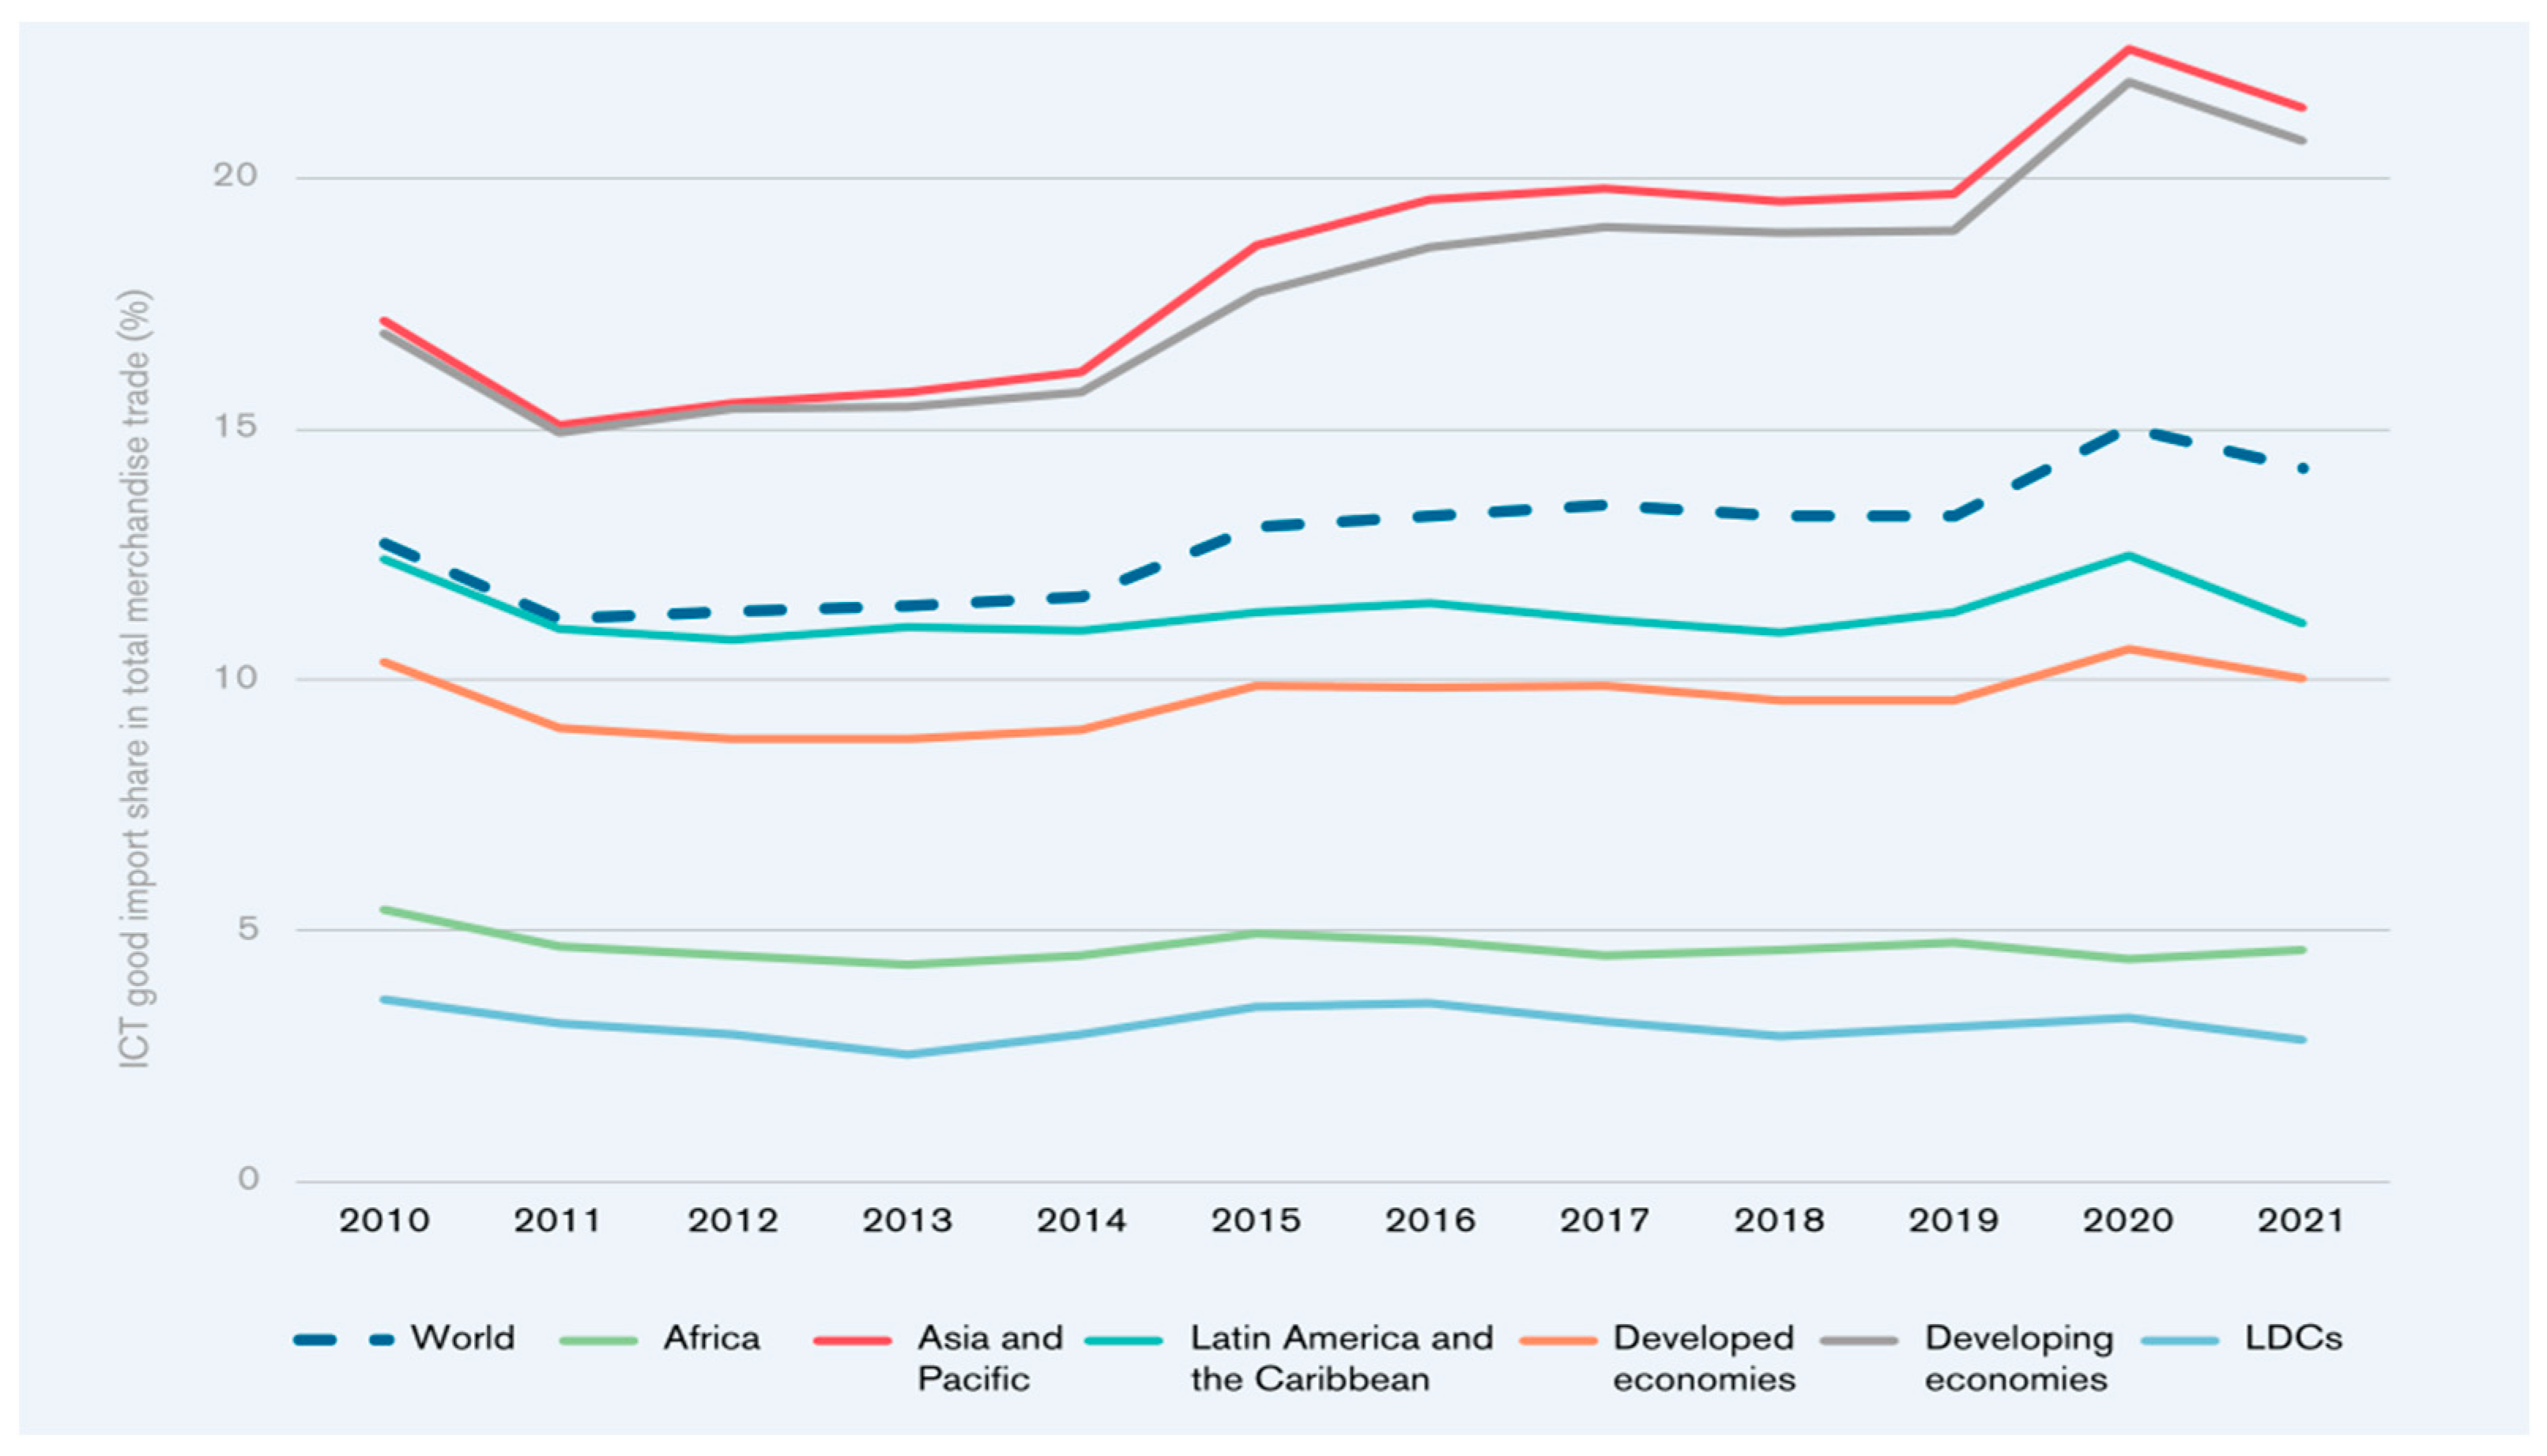Click the light blue LDCs line at 2013

click(908, 1054)
